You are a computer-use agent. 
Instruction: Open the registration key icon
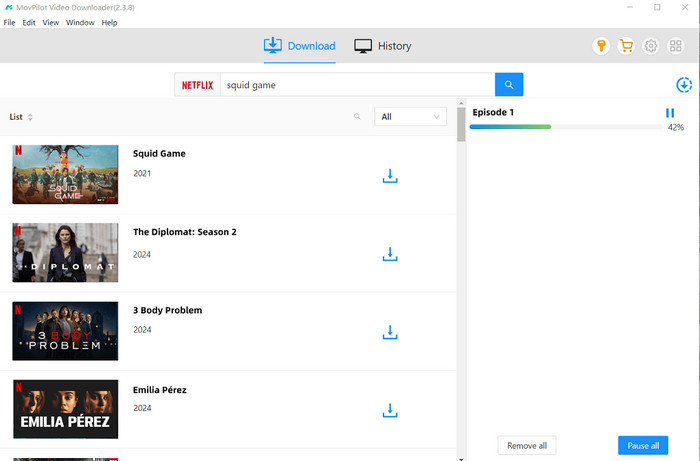[601, 46]
